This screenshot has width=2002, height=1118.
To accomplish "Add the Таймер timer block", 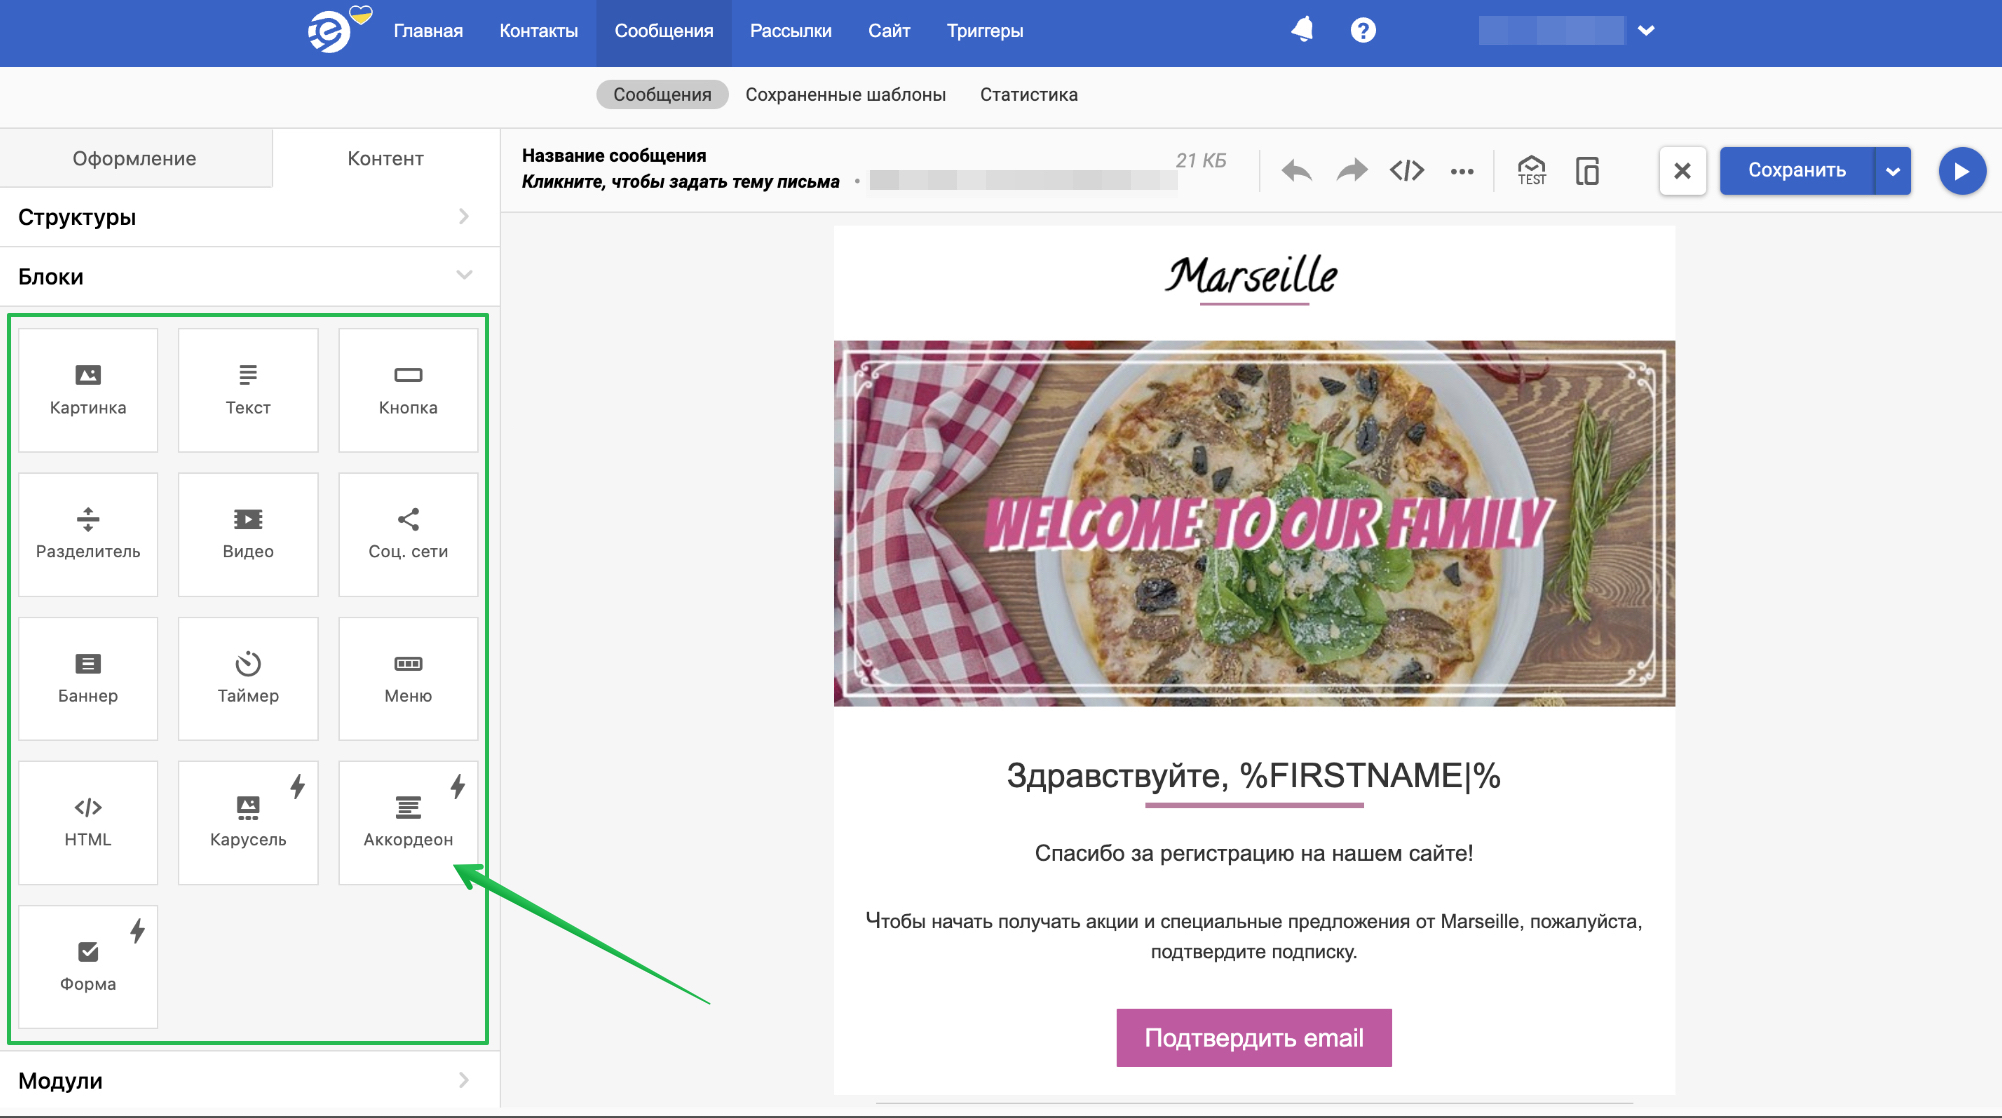I will click(248, 678).
